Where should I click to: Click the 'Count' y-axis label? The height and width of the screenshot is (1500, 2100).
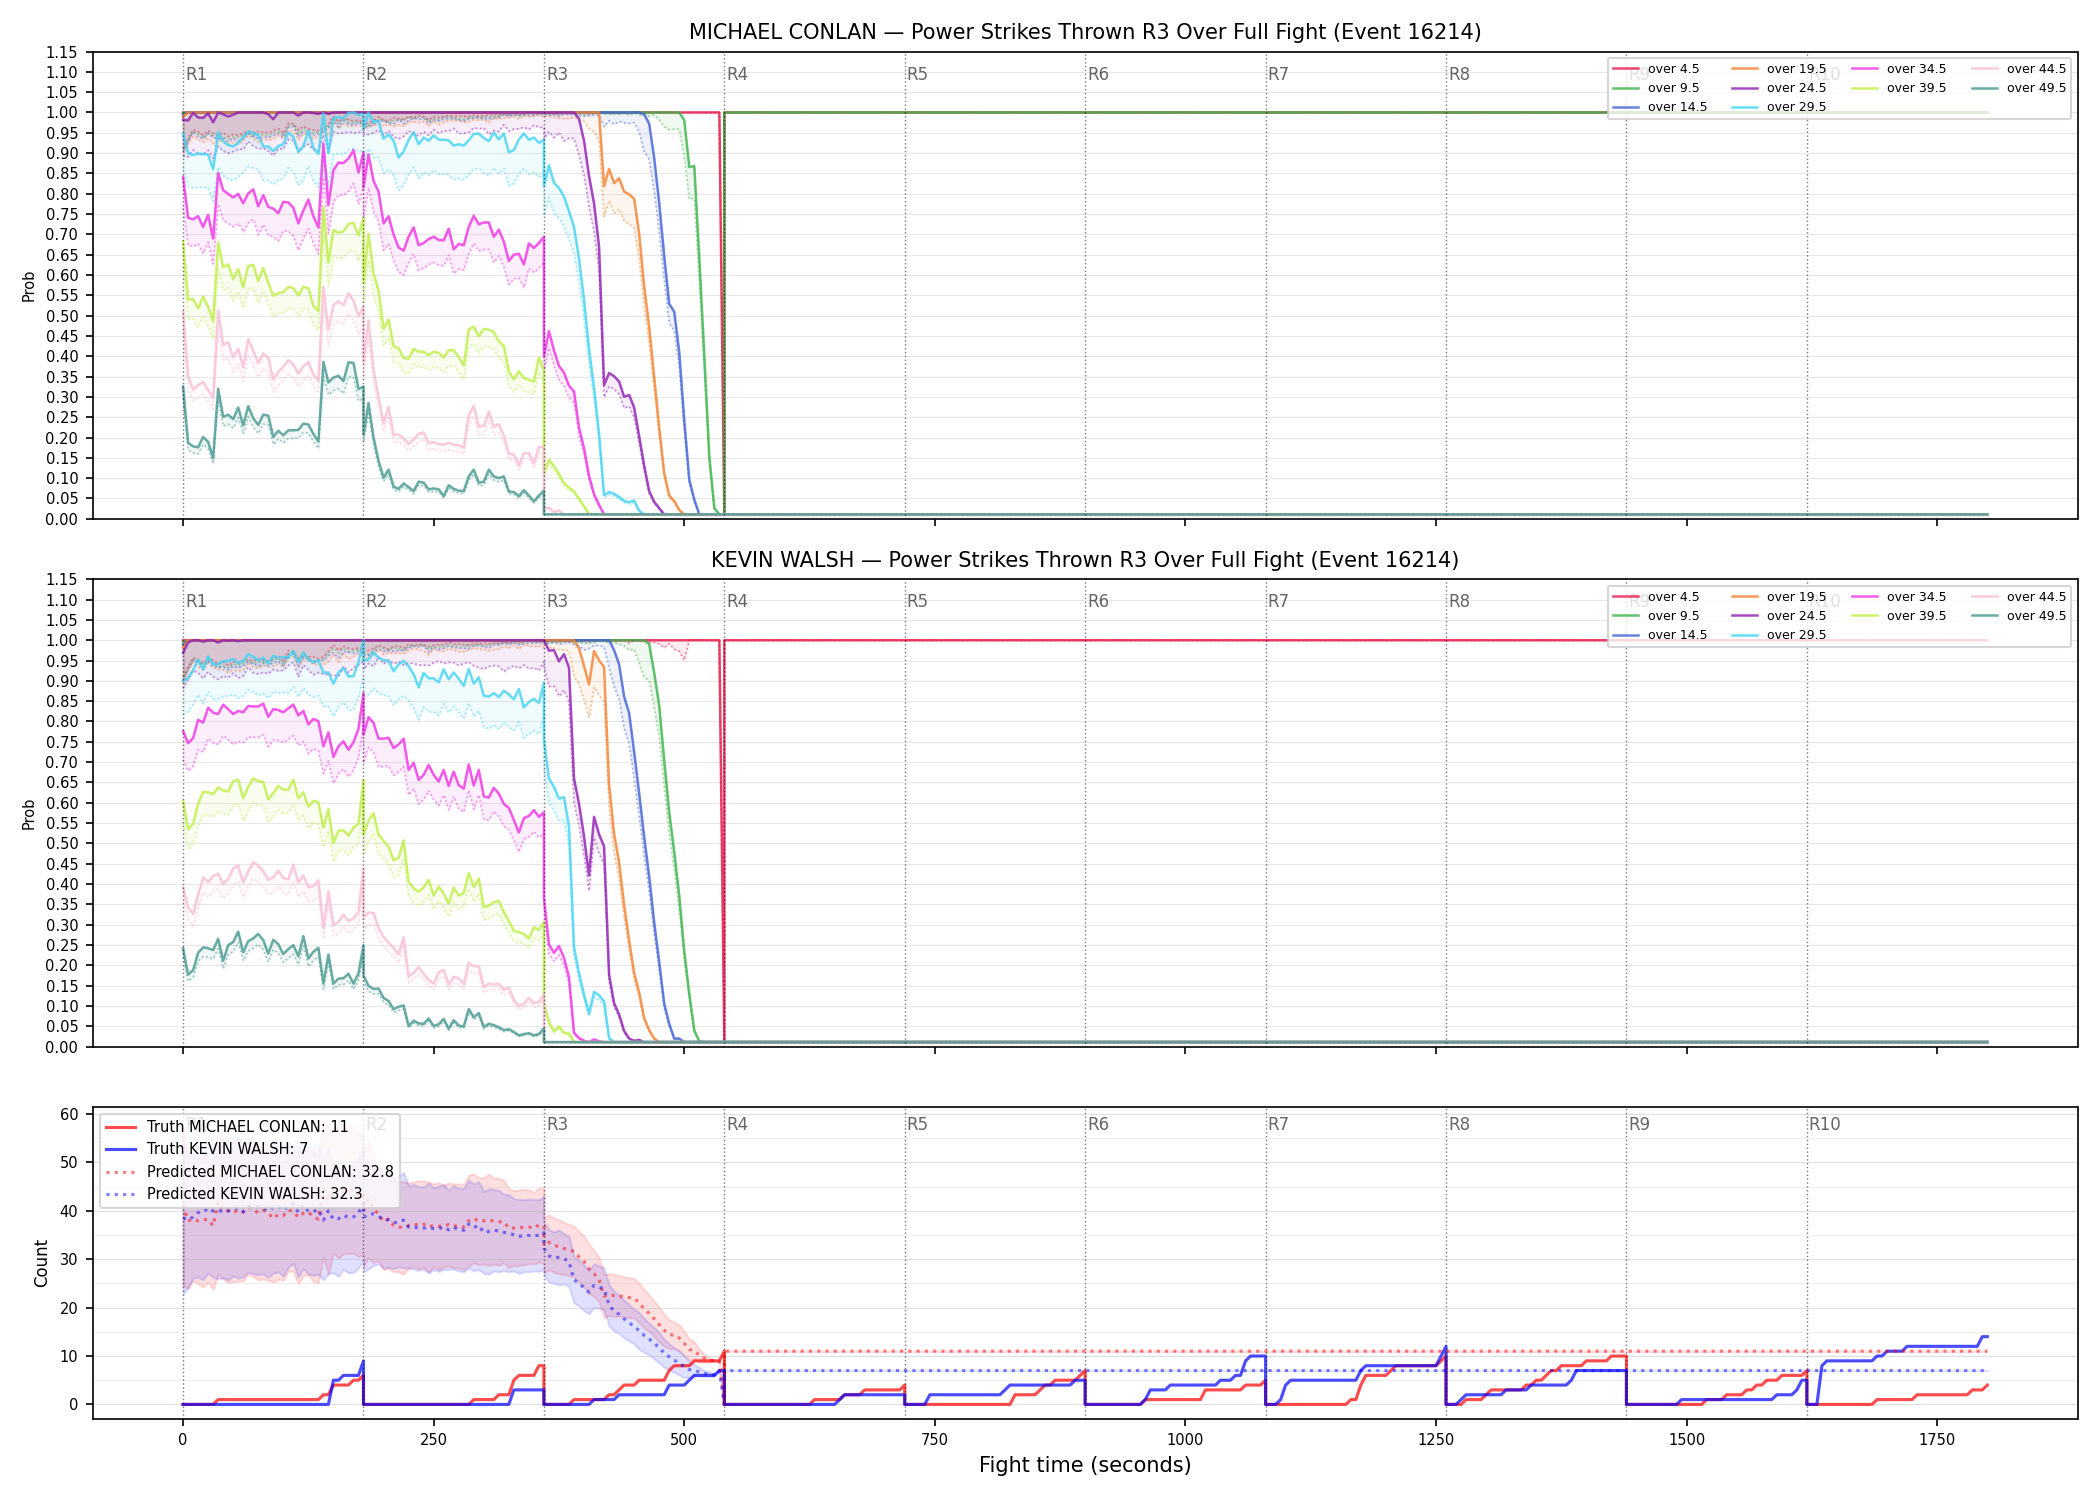(41, 1263)
